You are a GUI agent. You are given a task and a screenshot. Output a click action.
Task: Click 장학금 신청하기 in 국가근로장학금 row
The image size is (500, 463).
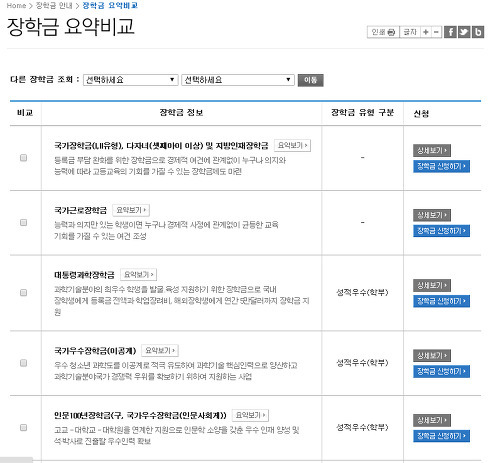tap(441, 231)
